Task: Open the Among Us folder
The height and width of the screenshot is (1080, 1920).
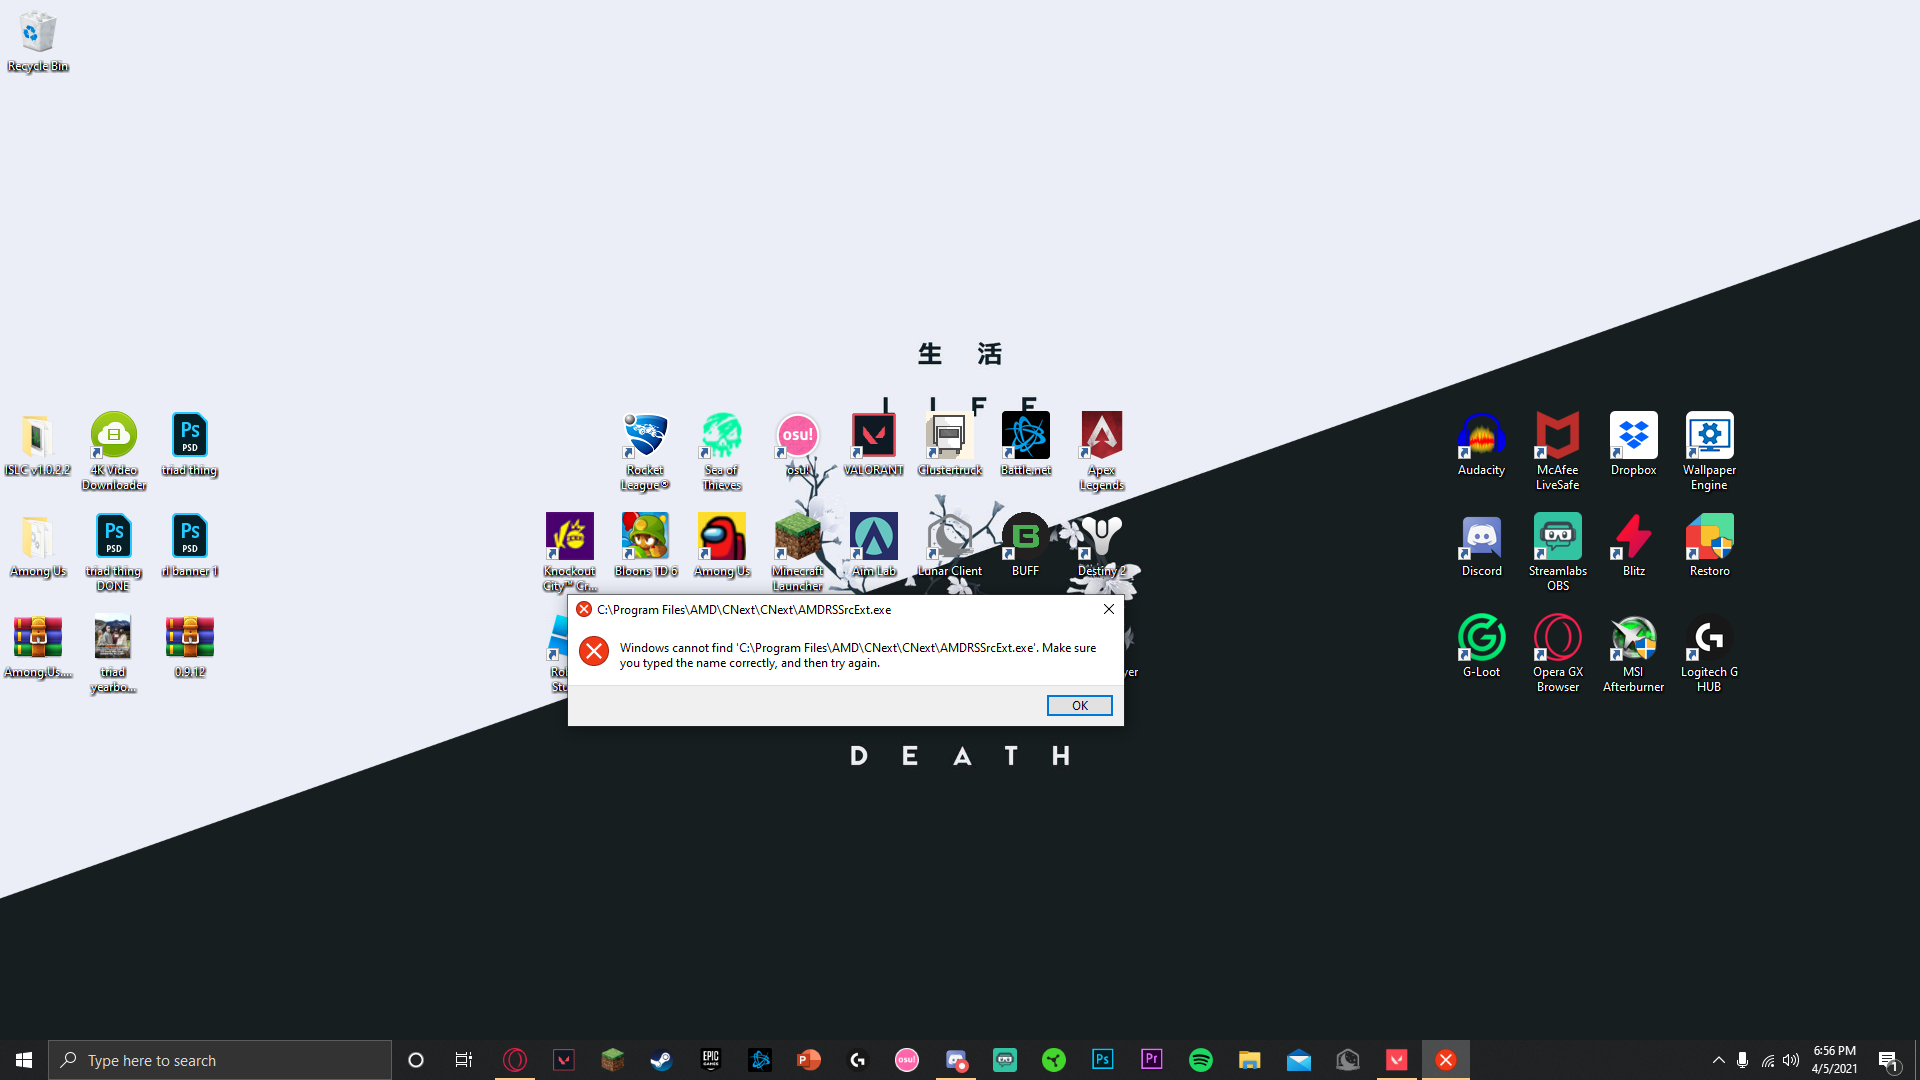Action: pos(38,546)
